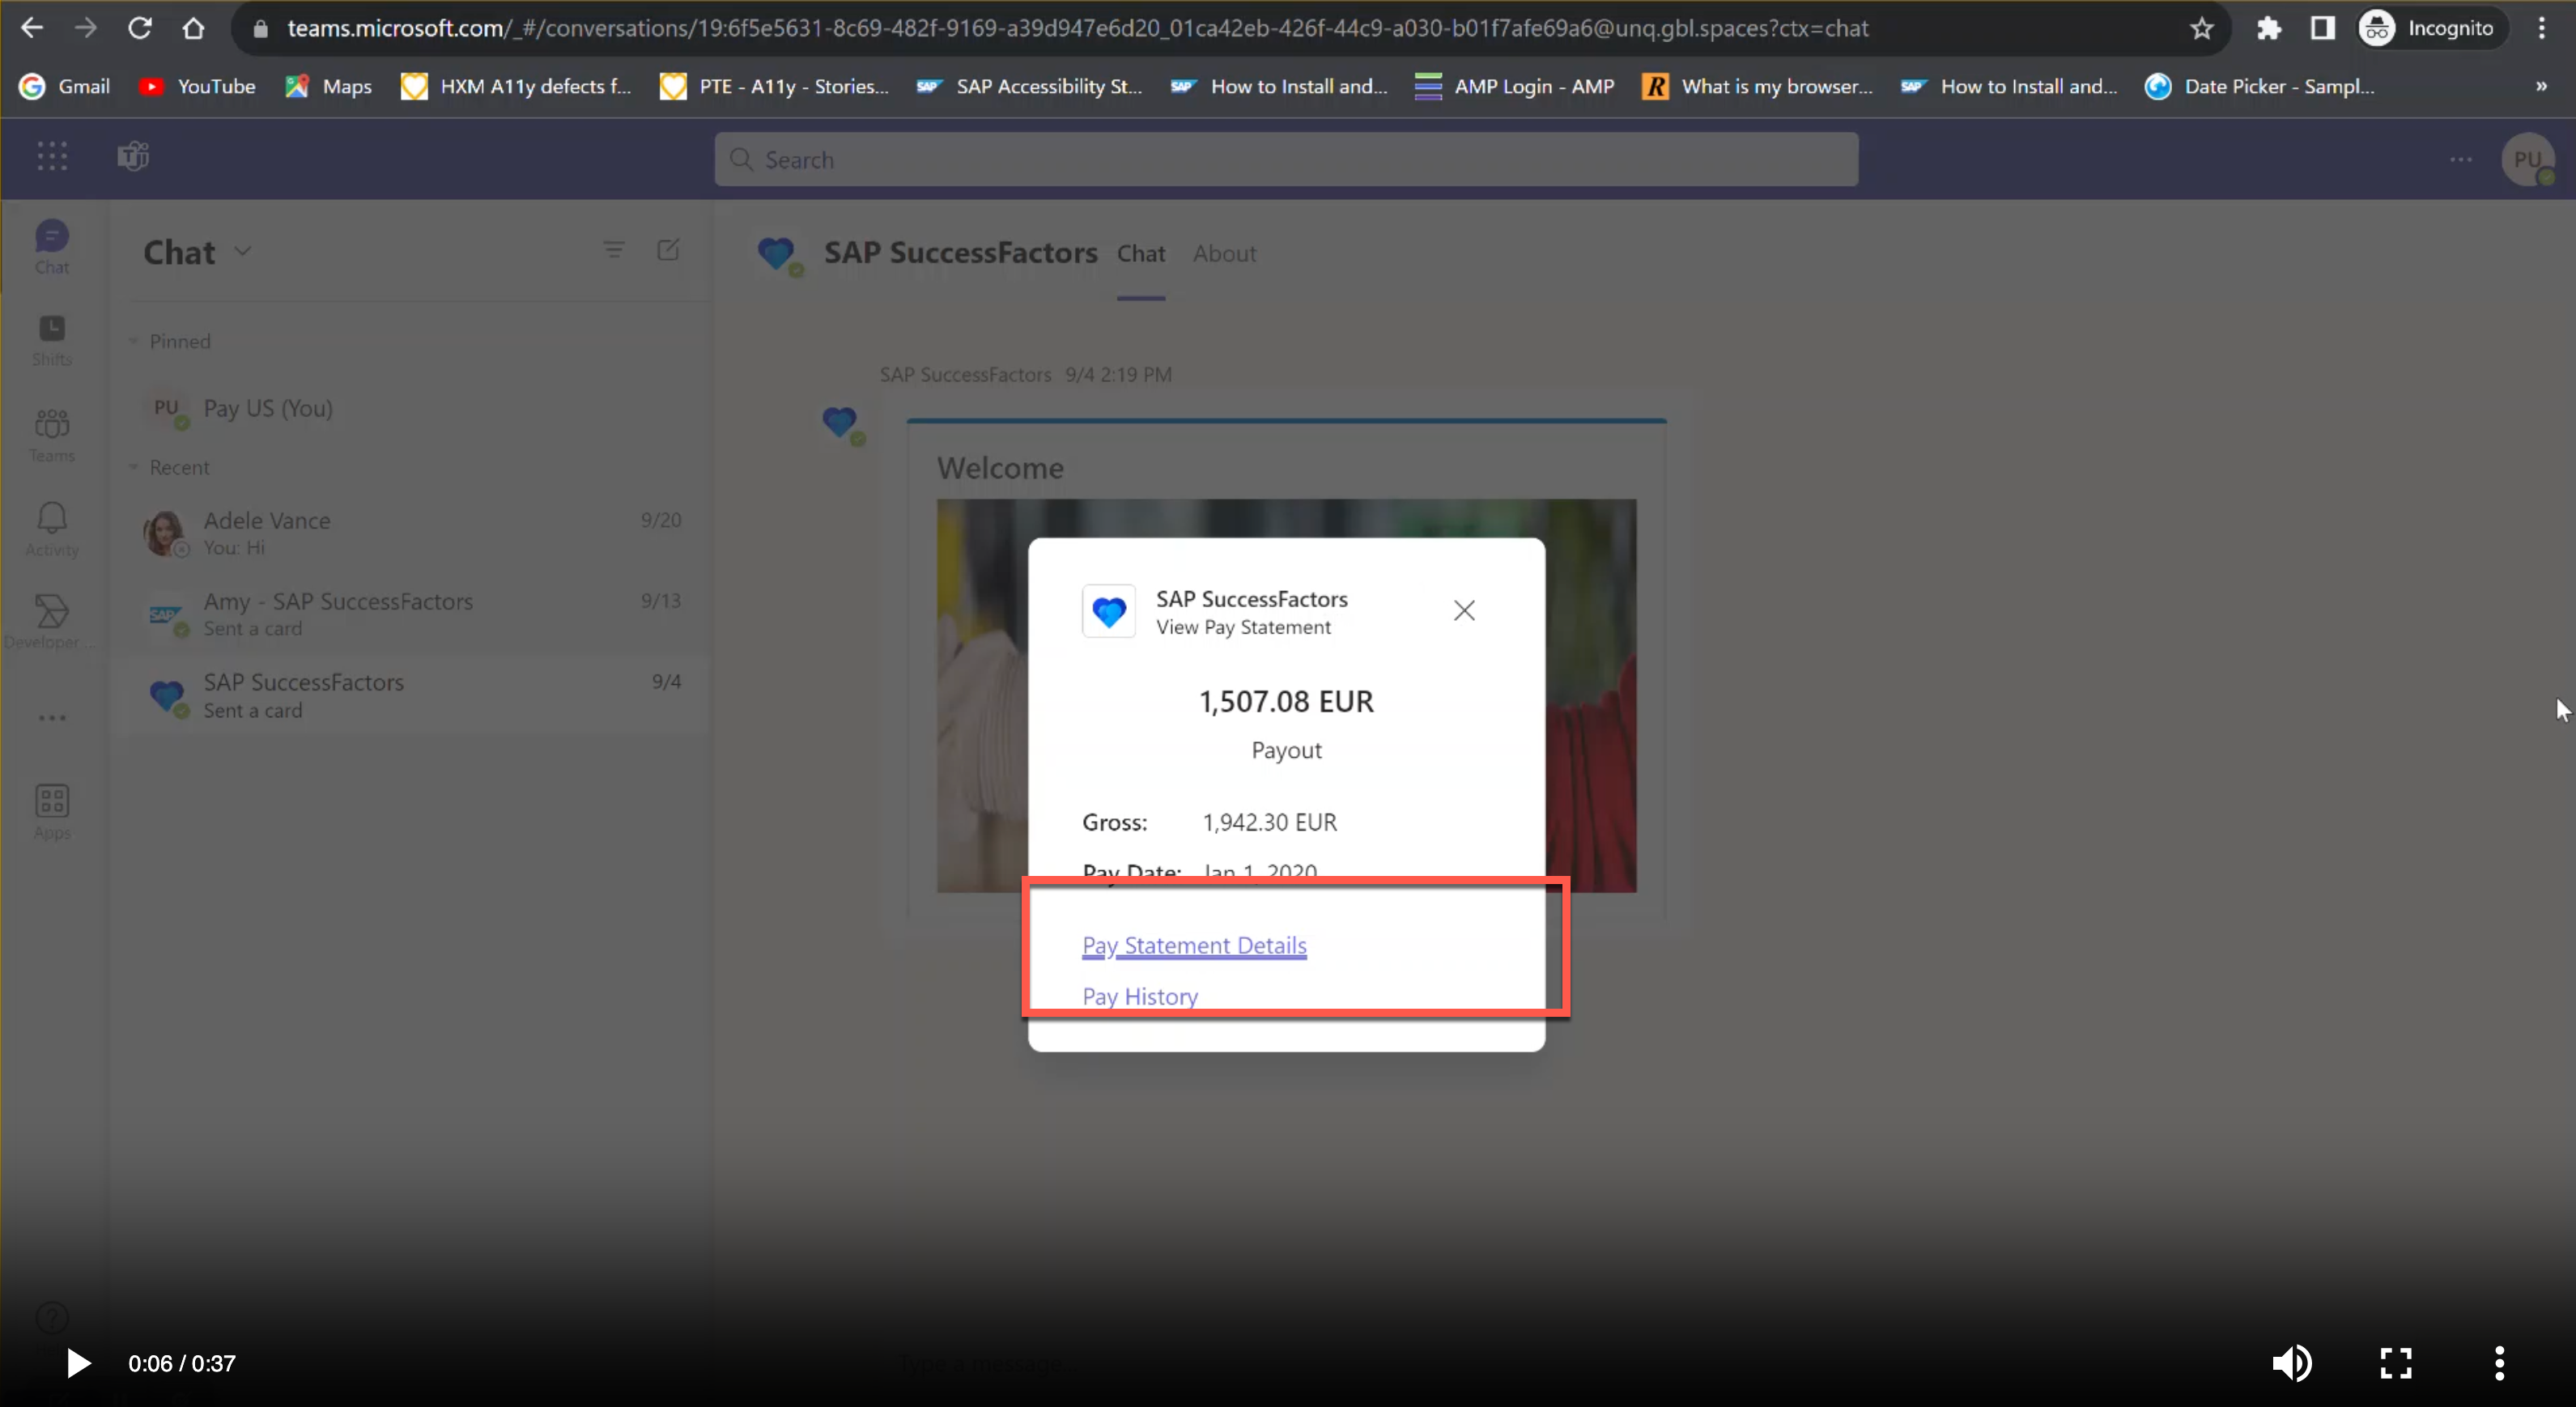Open the Chat section in the left sidebar
The height and width of the screenshot is (1407, 2576).
(x=51, y=245)
